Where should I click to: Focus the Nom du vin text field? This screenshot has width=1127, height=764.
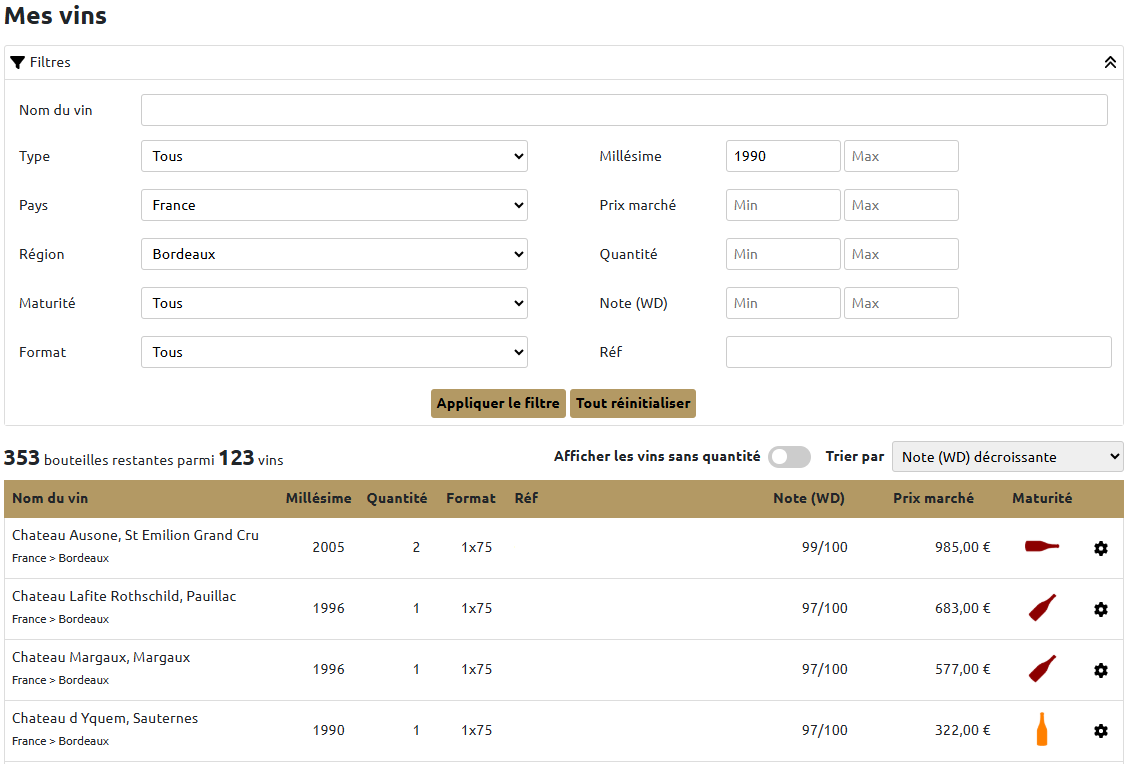[x=624, y=110]
